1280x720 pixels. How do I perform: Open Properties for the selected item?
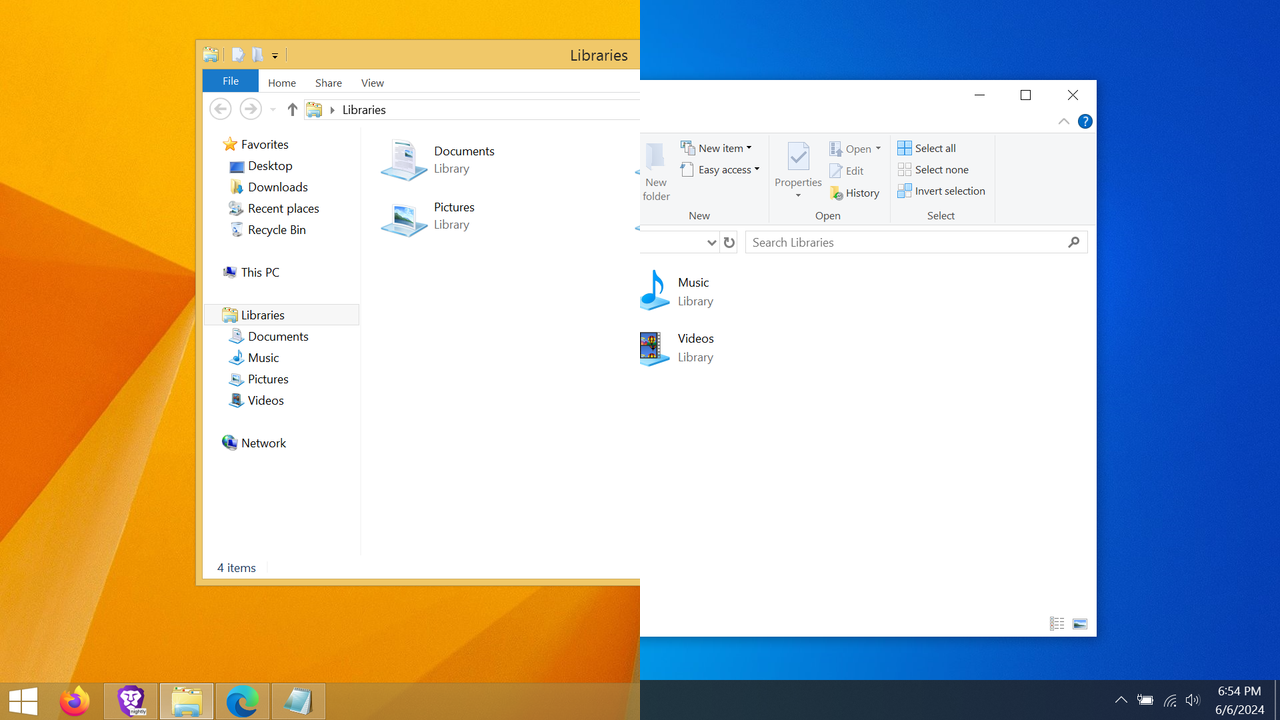pos(797,170)
